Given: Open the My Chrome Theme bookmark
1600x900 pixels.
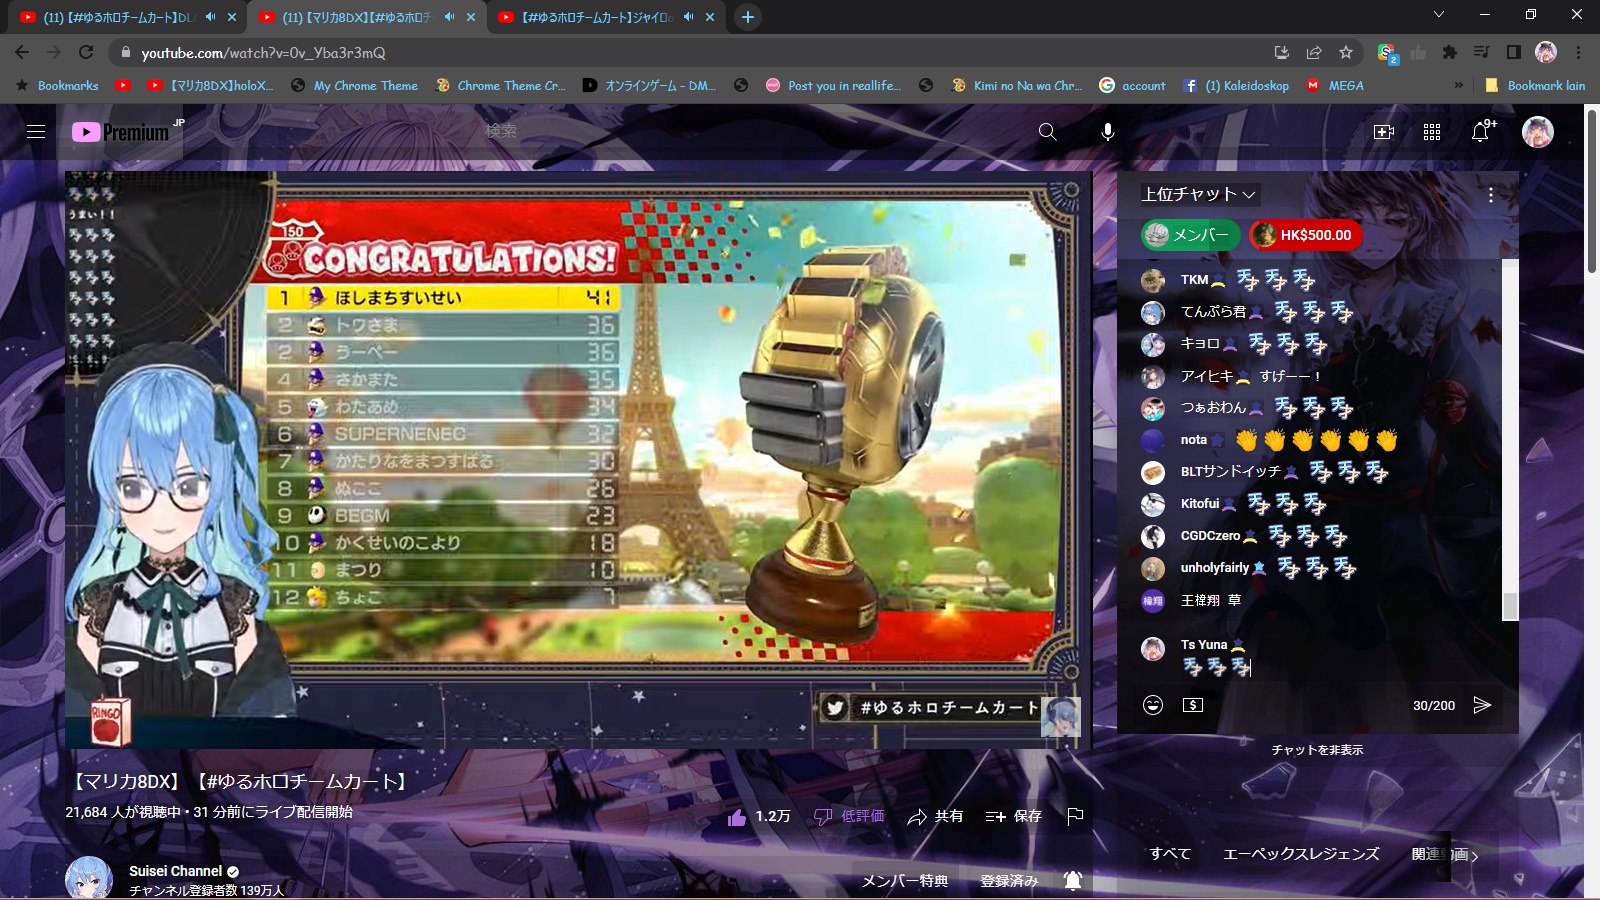Looking at the screenshot, I should coord(354,86).
